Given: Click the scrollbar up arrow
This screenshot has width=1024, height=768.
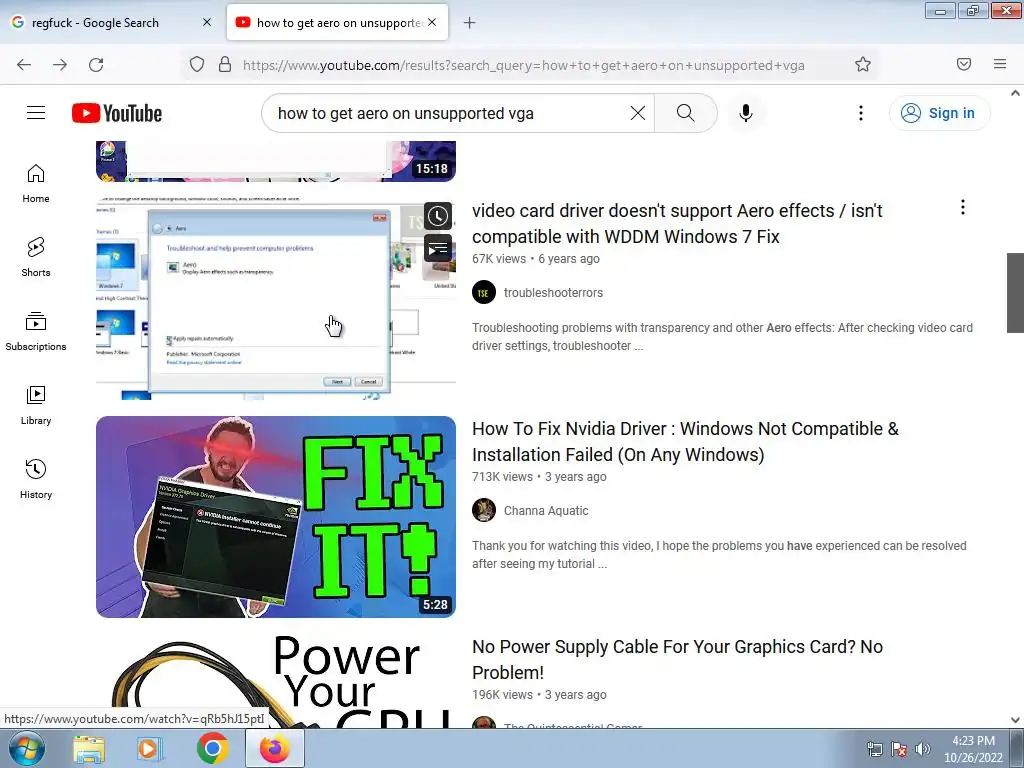Looking at the screenshot, I should click(x=1015, y=93).
